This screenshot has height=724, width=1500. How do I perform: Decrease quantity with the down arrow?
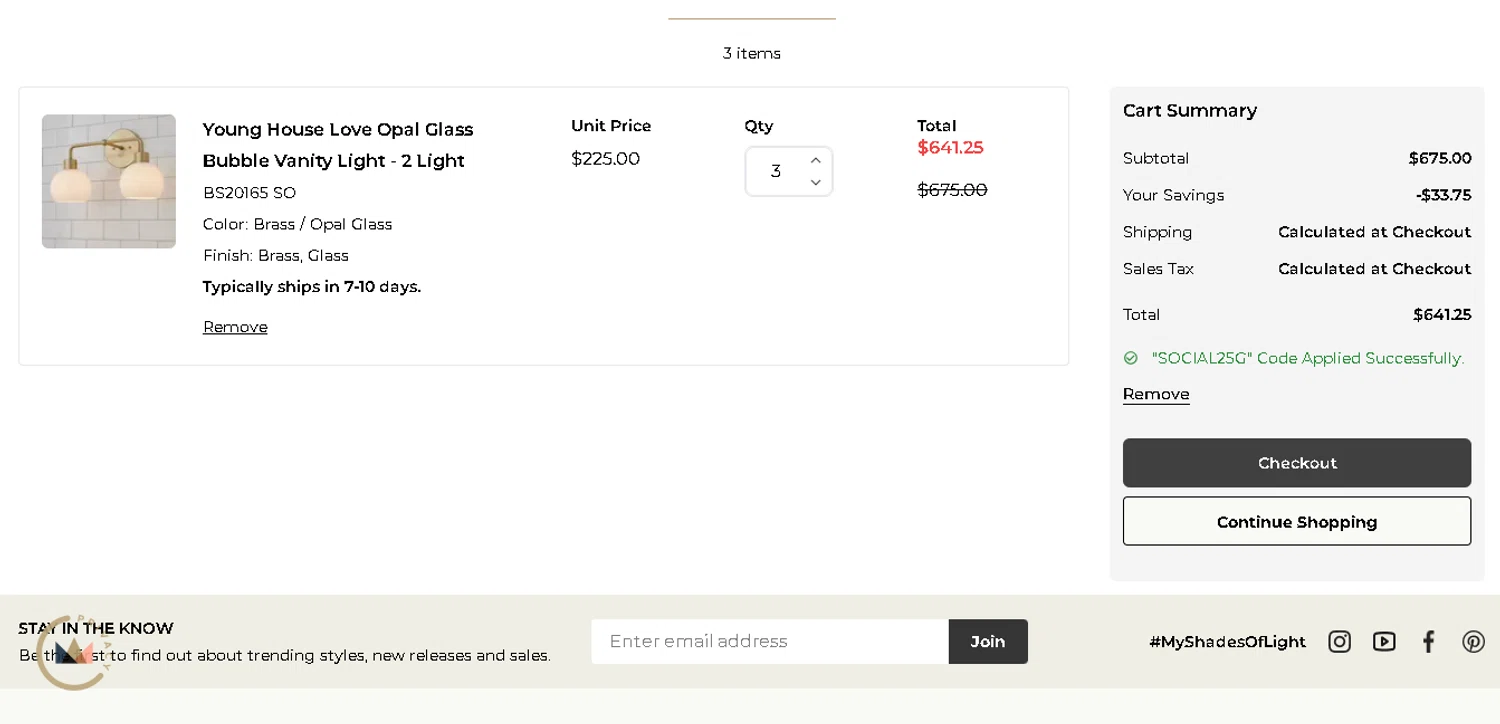[x=815, y=183]
